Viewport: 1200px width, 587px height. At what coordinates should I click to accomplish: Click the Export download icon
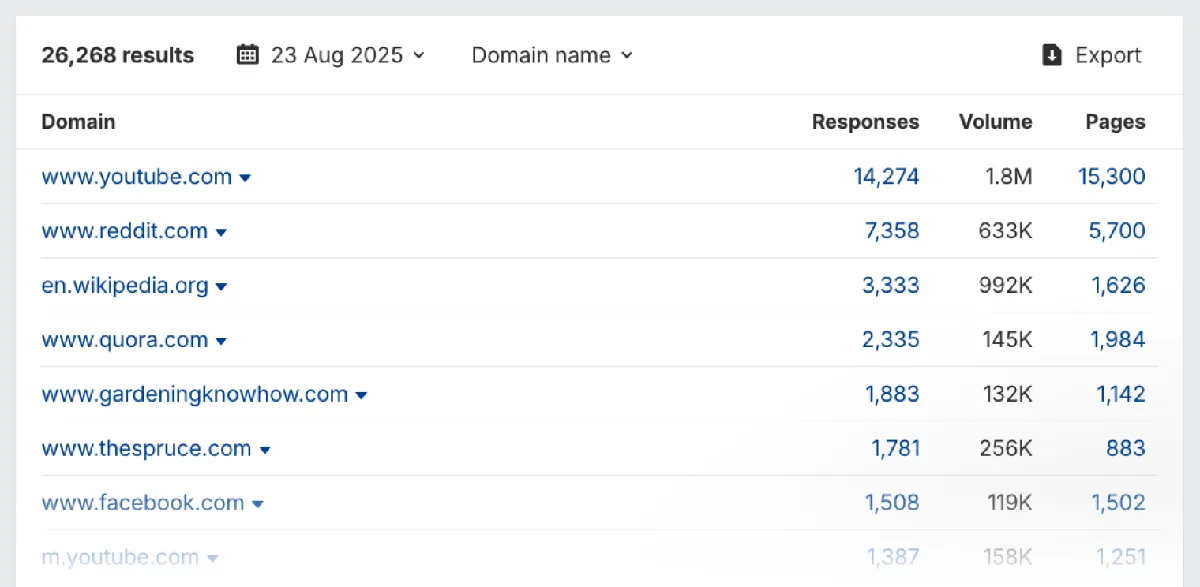pyautogui.click(x=1052, y=55)
